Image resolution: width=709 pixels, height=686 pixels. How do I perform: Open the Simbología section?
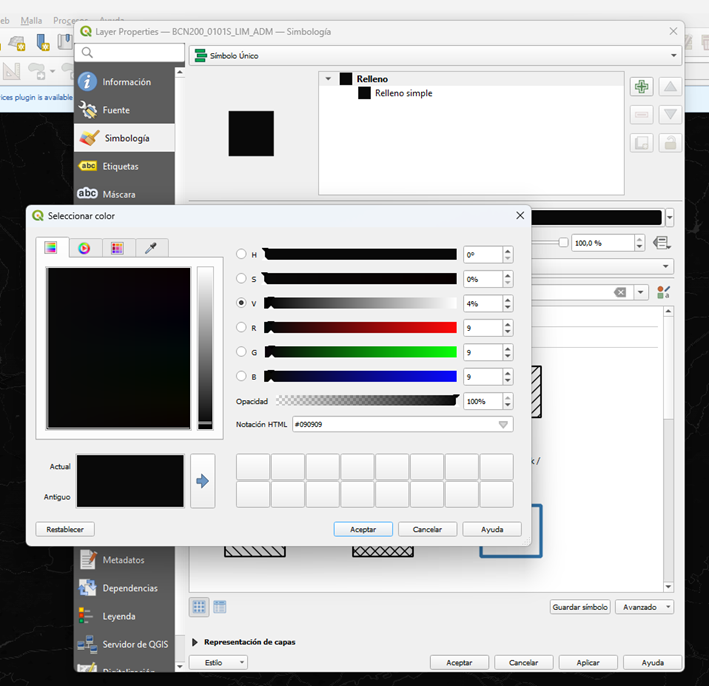tap(124, 138)
